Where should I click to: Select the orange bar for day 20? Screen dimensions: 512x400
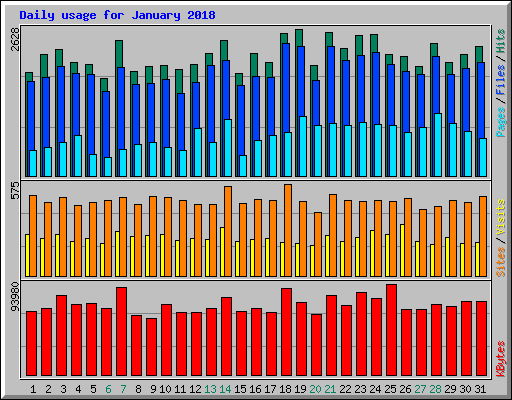pyautogui.click(x=318, y=245)
